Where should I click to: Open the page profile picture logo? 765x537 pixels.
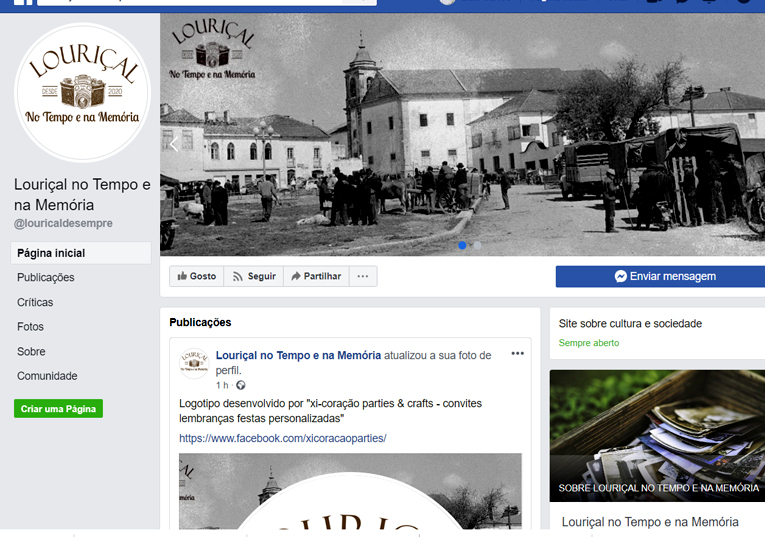82,92
